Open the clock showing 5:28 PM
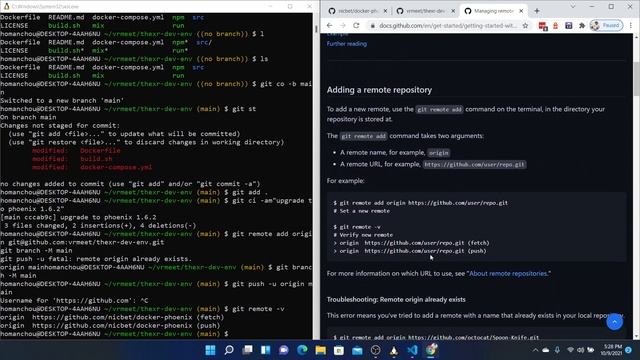 click(611, 350)
